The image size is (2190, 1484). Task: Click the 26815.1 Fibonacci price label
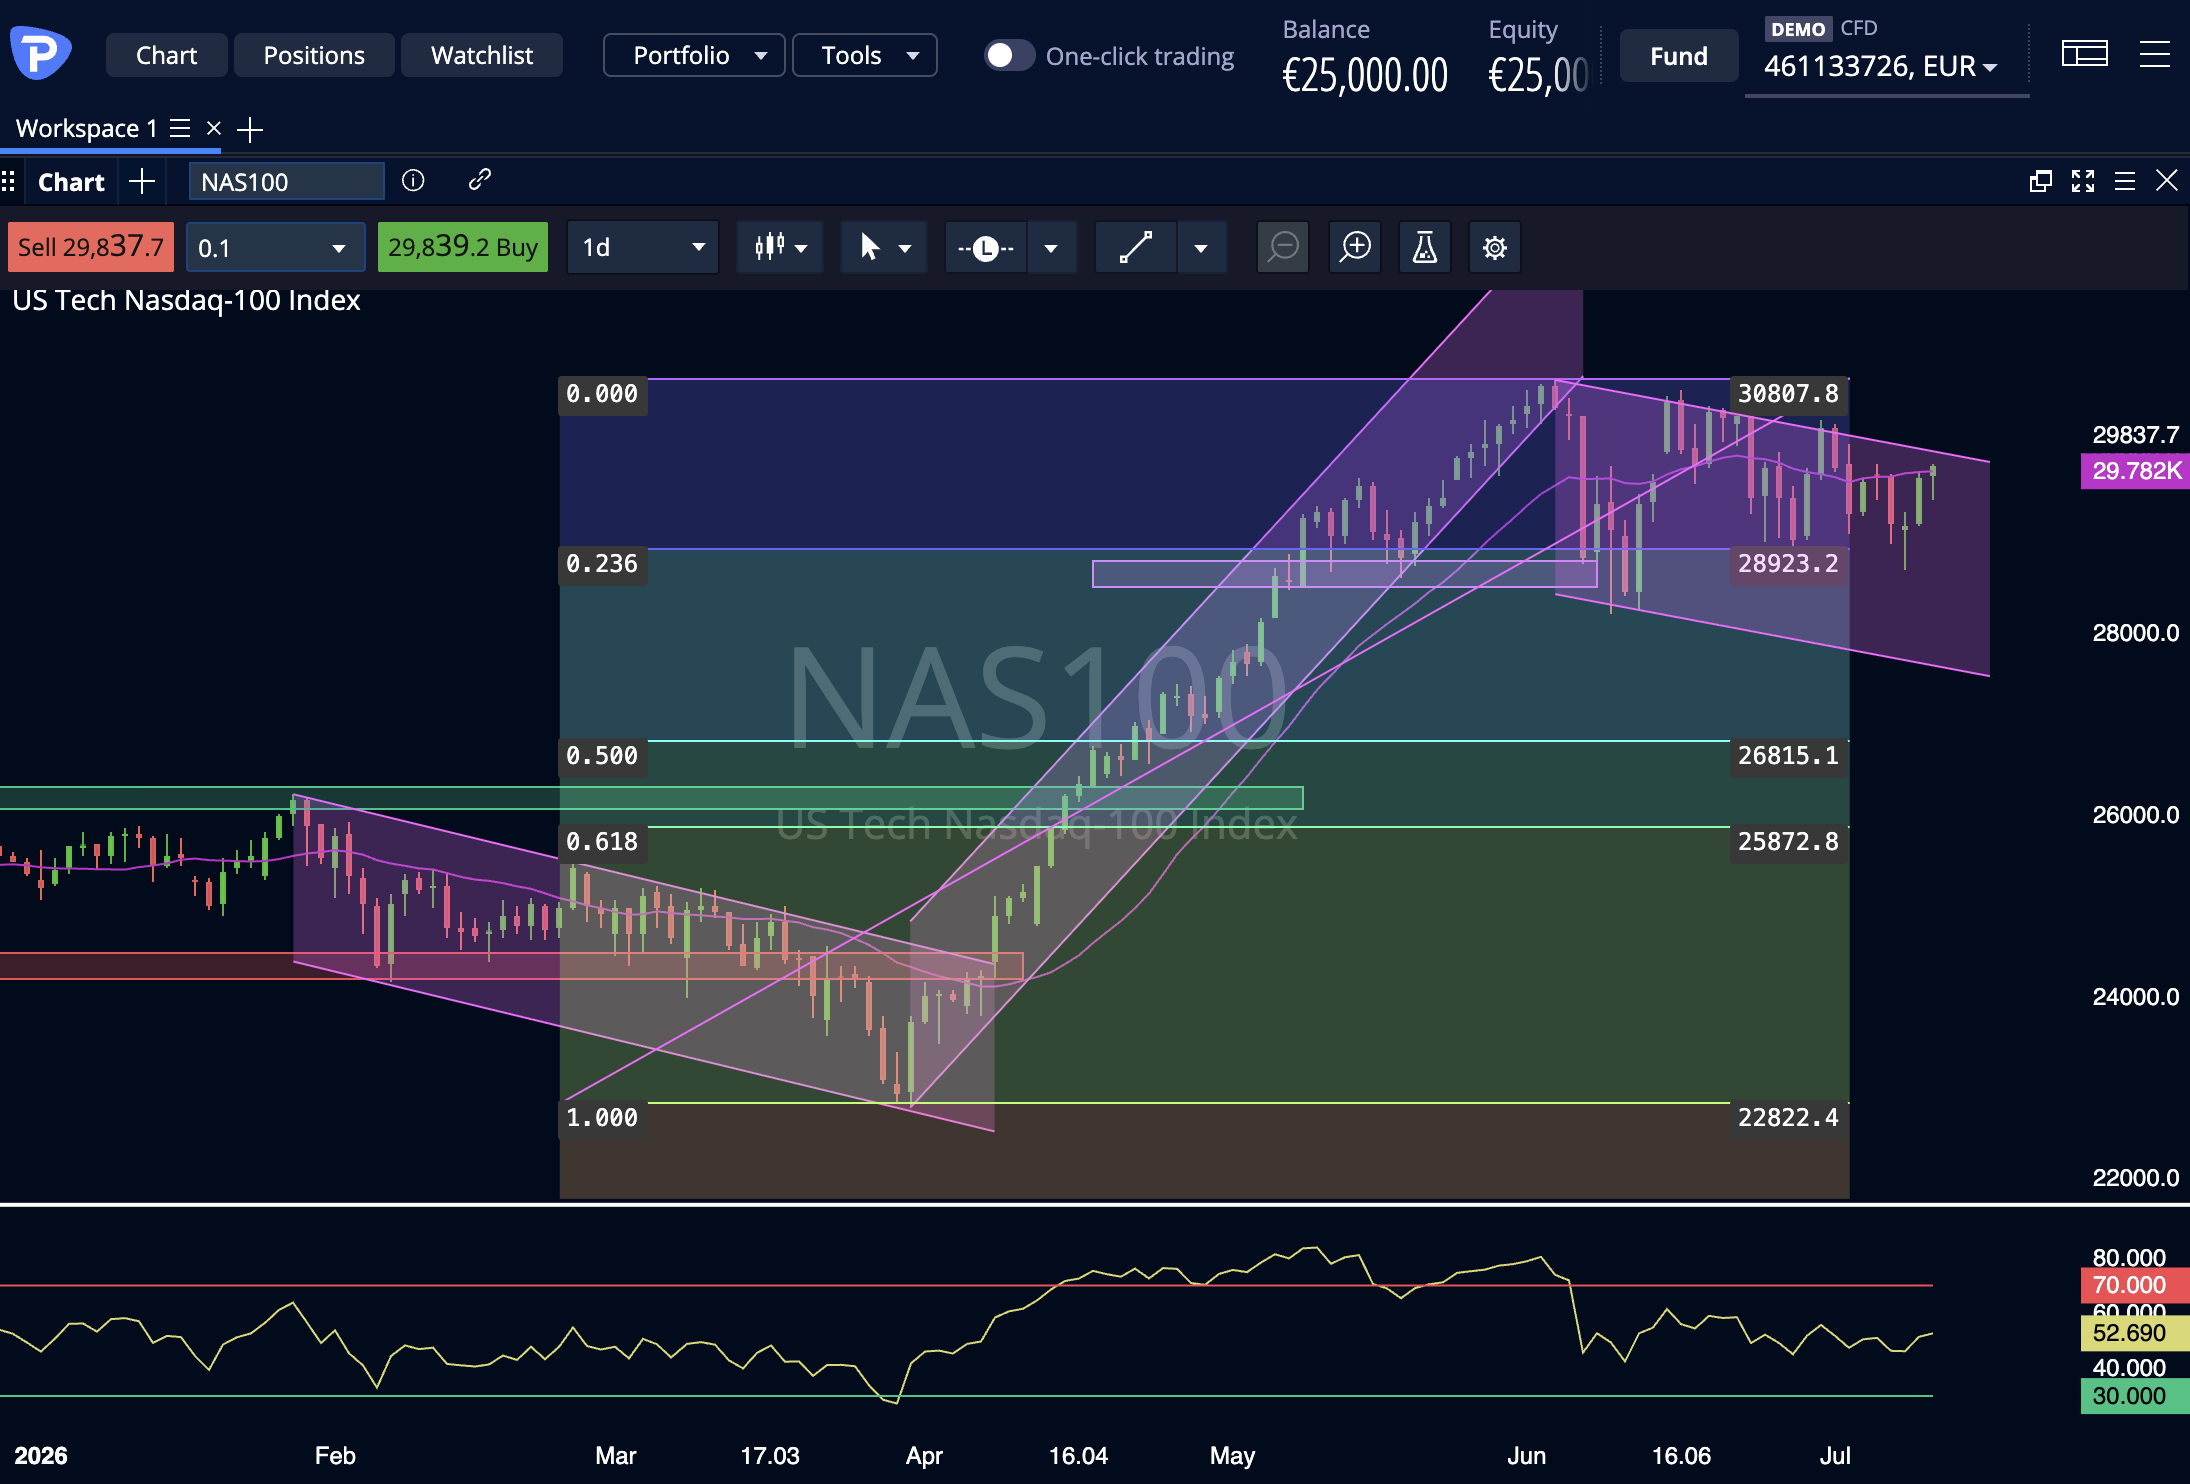1788,756
